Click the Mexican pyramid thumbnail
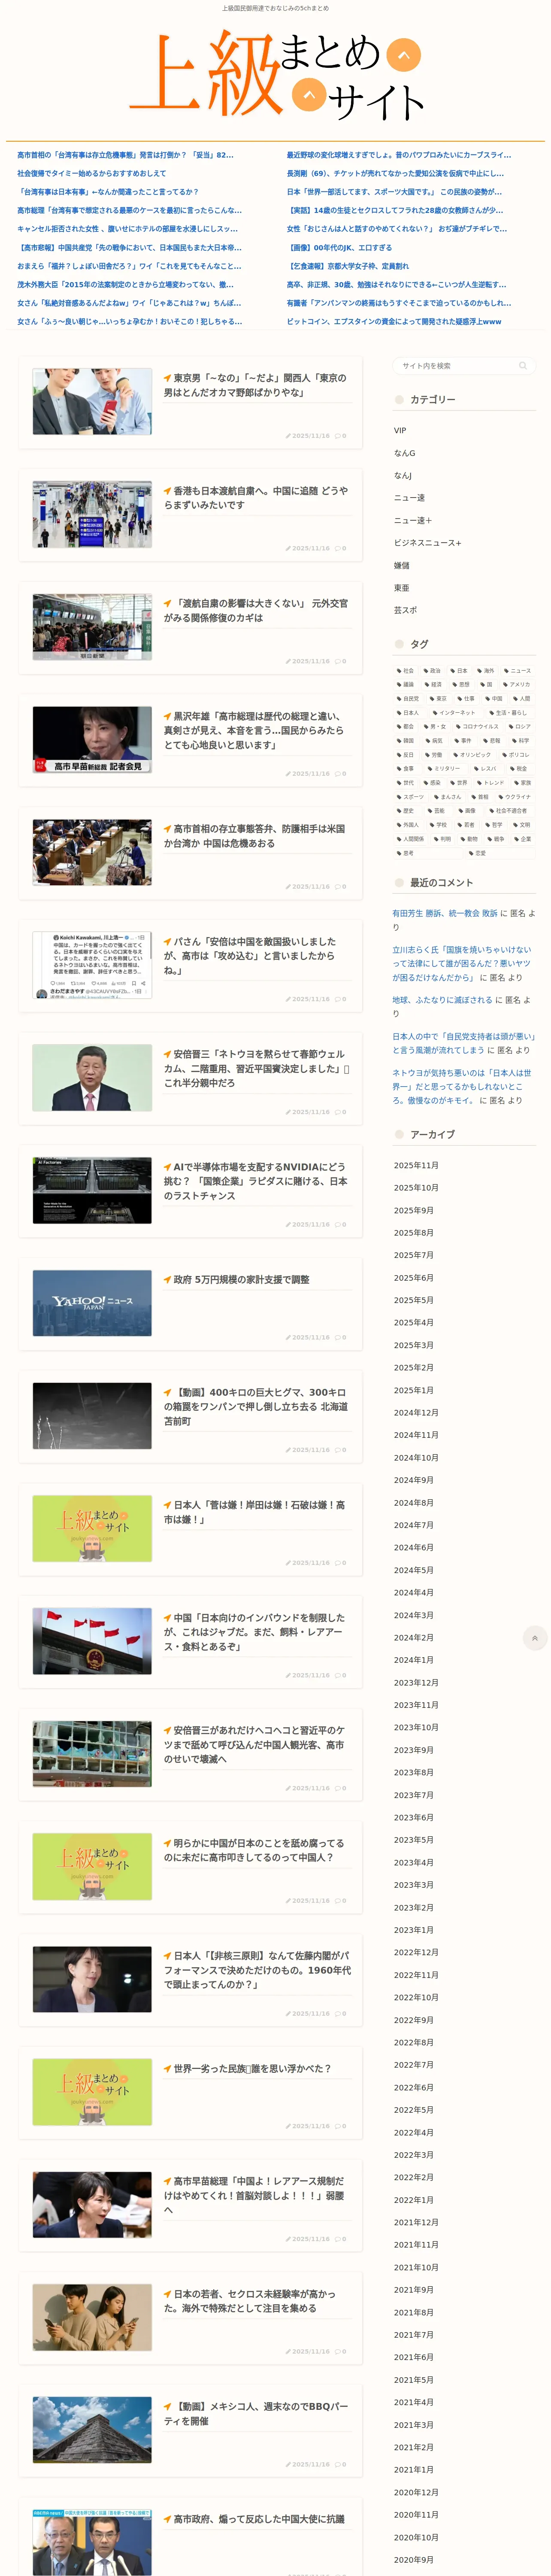Screen dimensions: 551x2576 click(x=92, y=2430)
